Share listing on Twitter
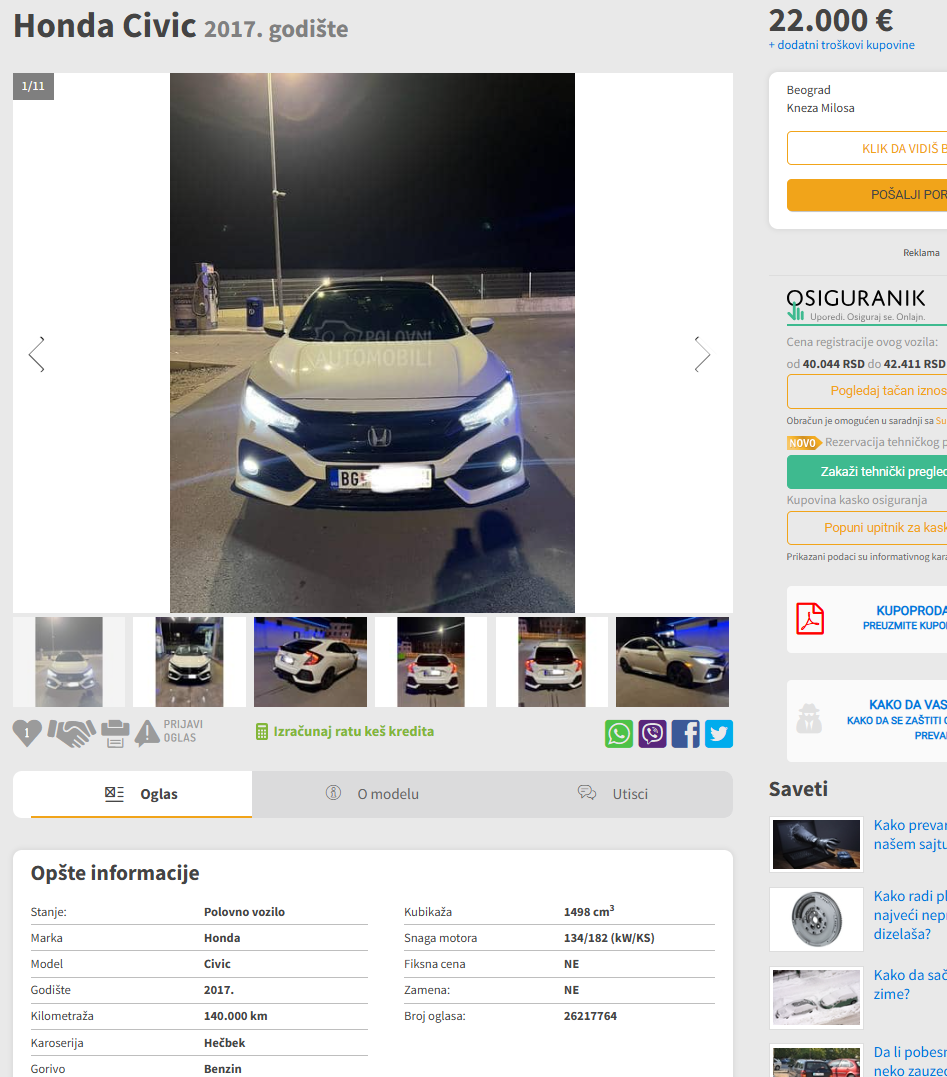The width and height of the screenshot is (947, 1077). point(718,734)
